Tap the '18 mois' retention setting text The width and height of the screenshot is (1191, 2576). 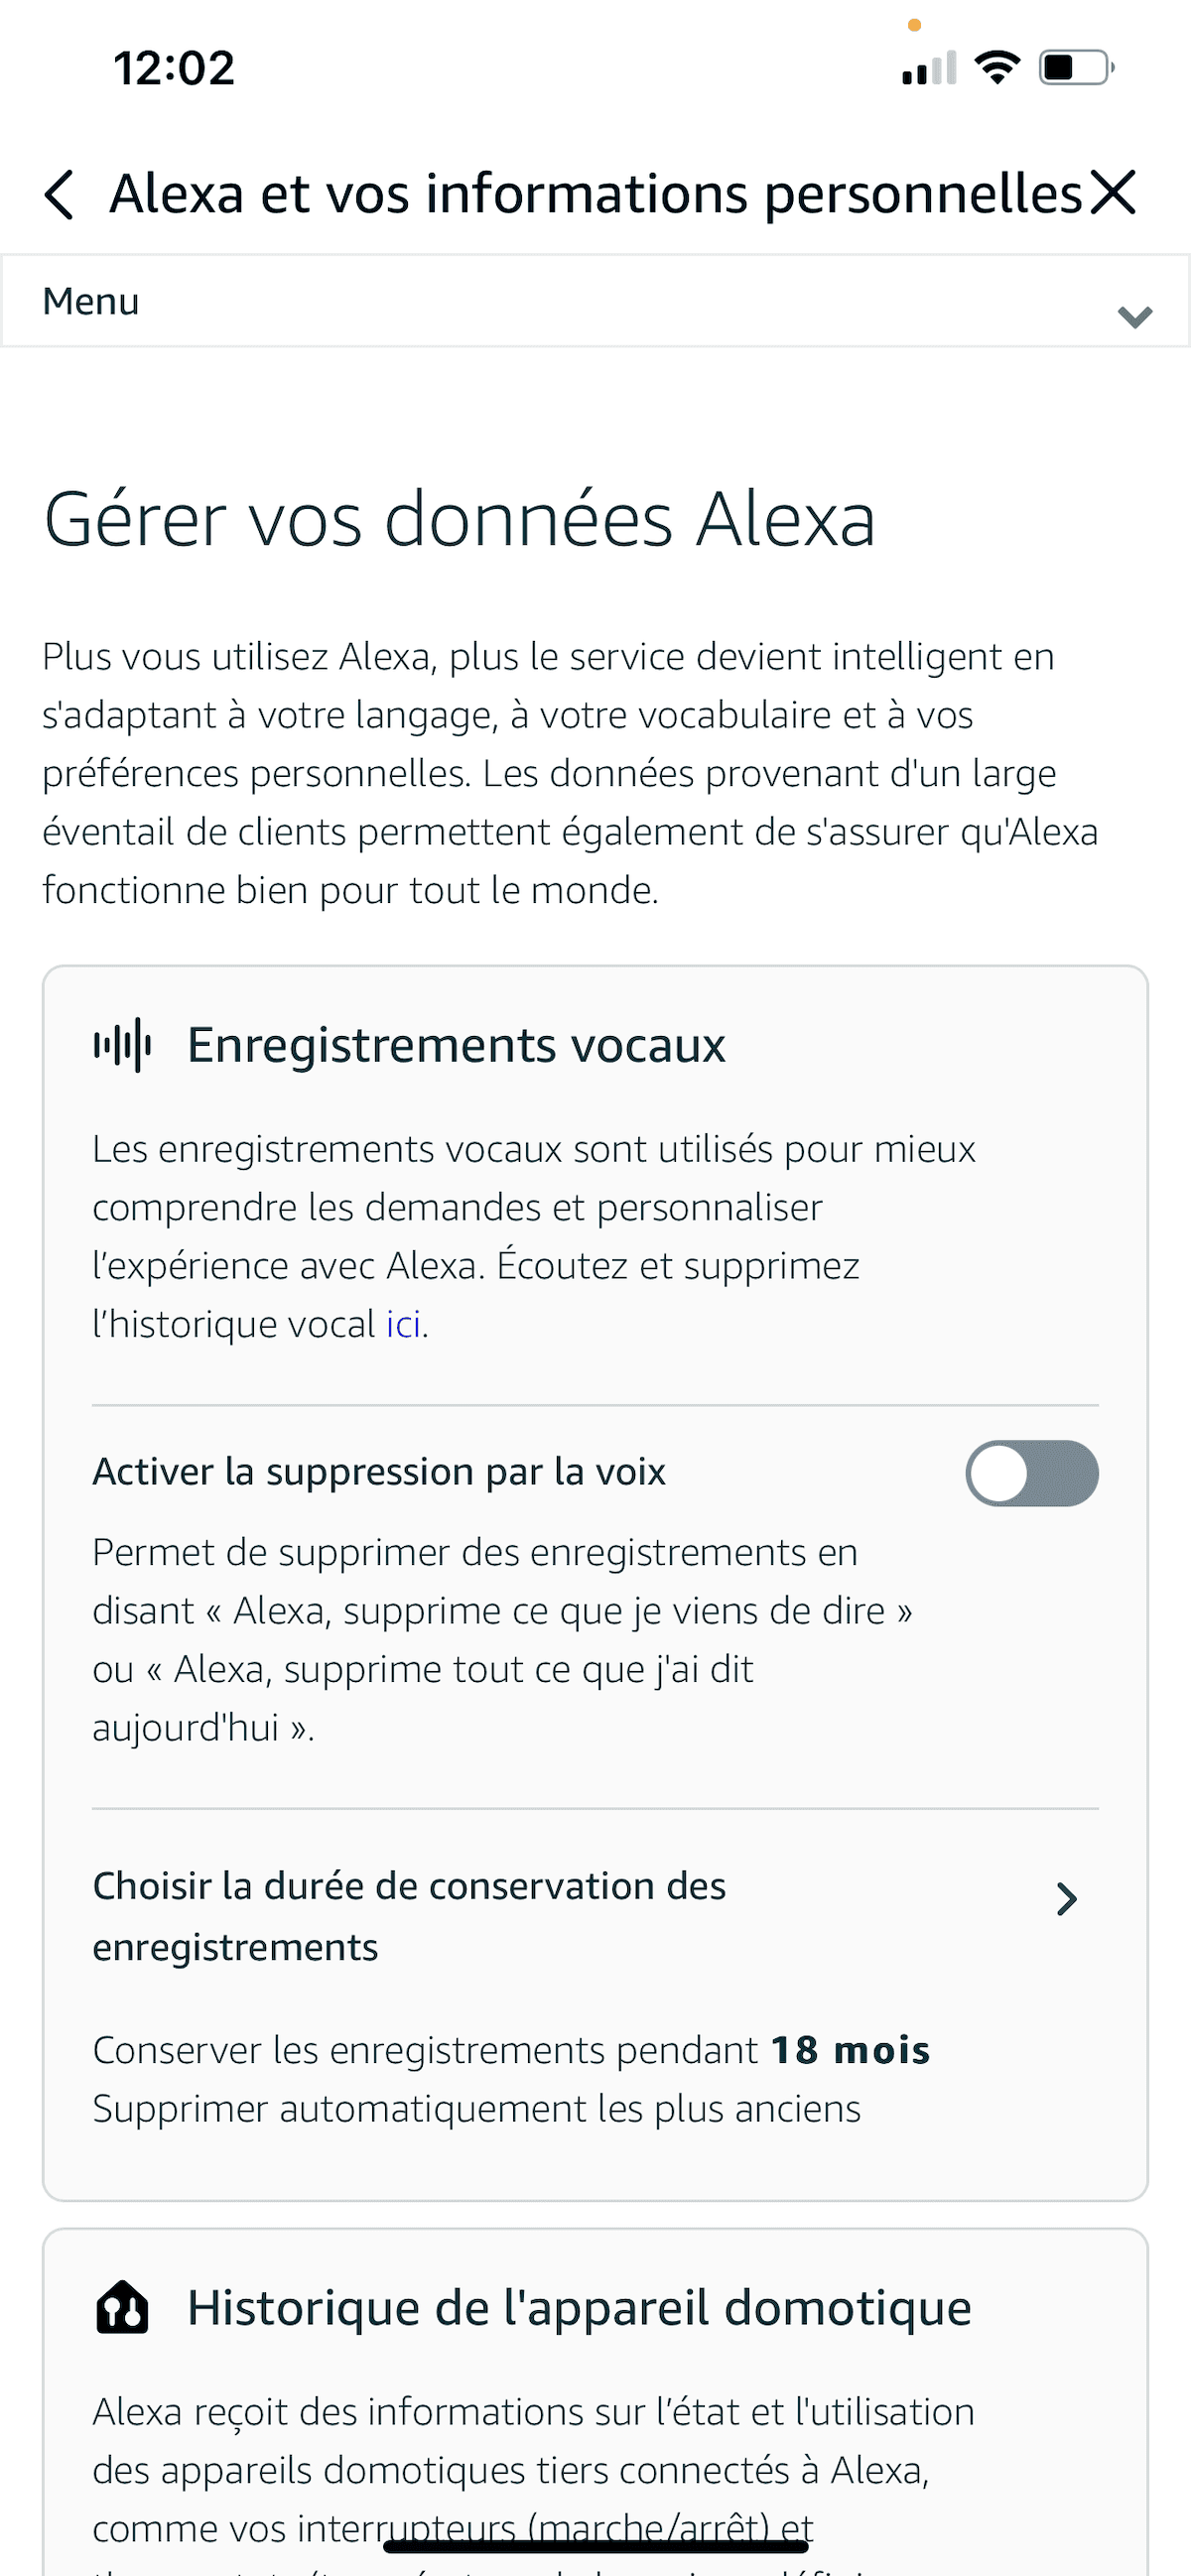point(850,2050)
